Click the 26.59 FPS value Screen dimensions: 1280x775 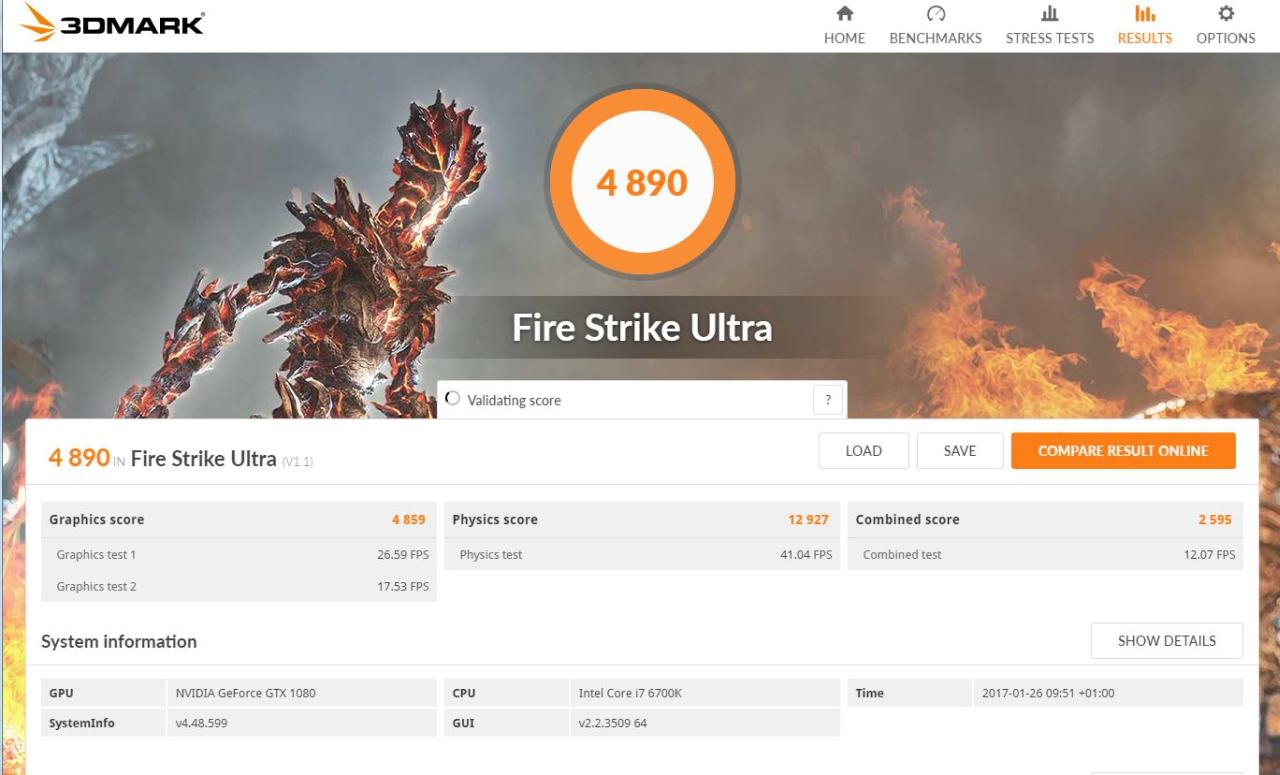[403, 555]
